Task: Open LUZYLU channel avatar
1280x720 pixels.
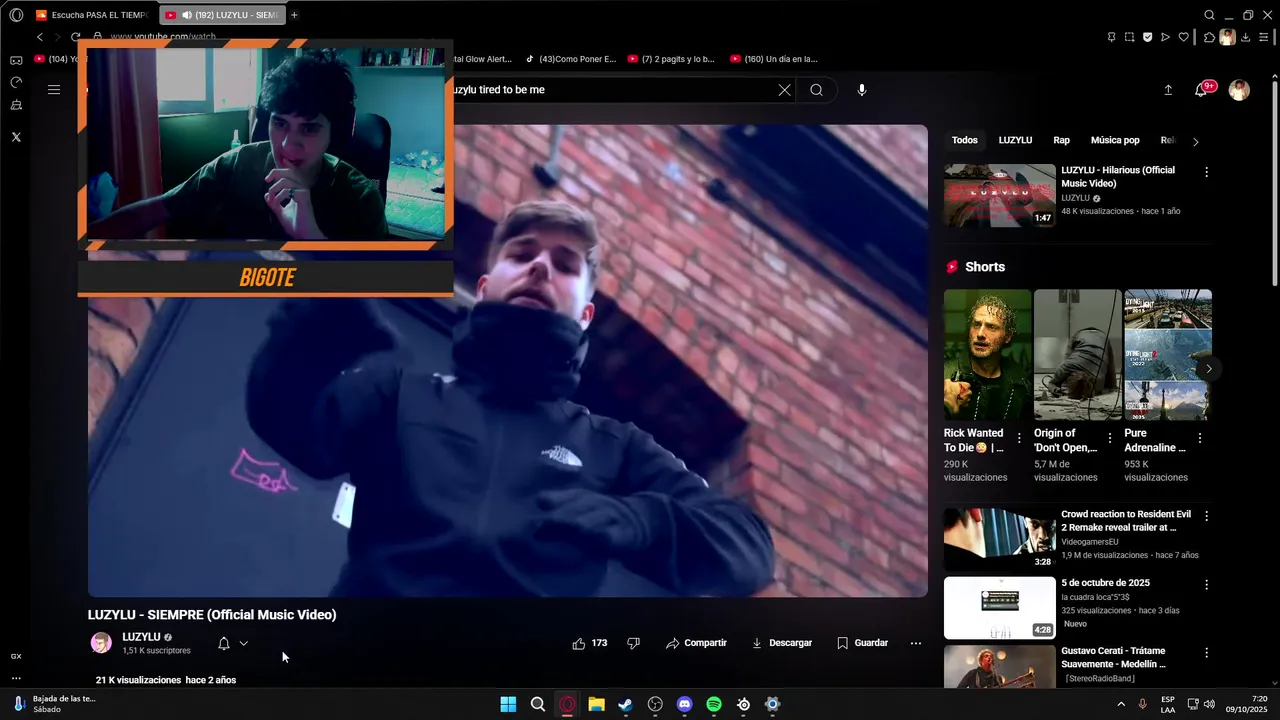Action: coord(101,643)
